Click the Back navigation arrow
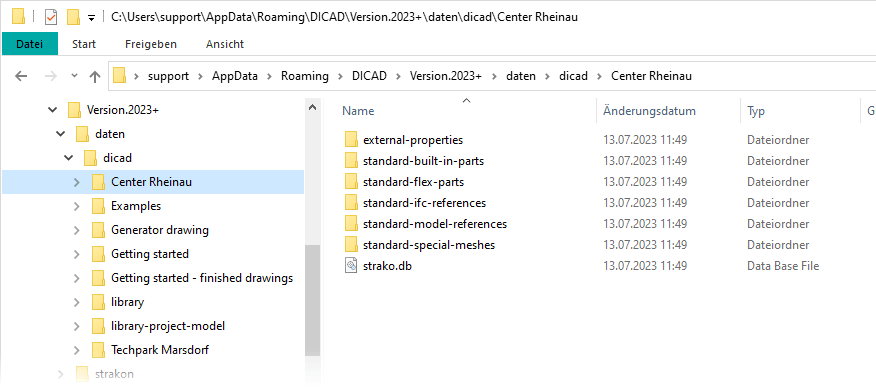 click(21, 76)
